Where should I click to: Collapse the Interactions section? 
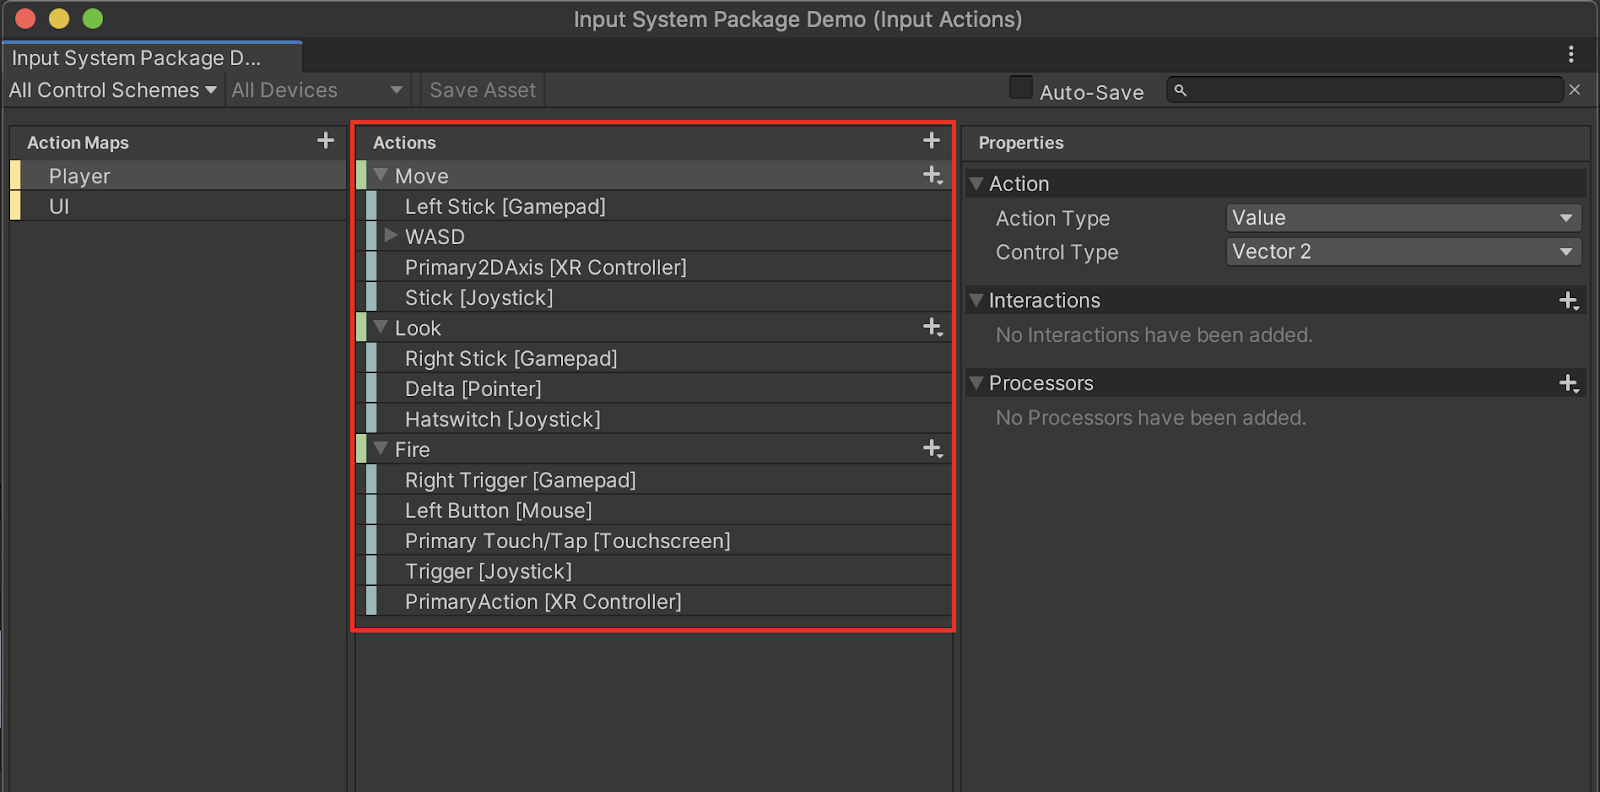pyautogui.click(x=977, y=300)
